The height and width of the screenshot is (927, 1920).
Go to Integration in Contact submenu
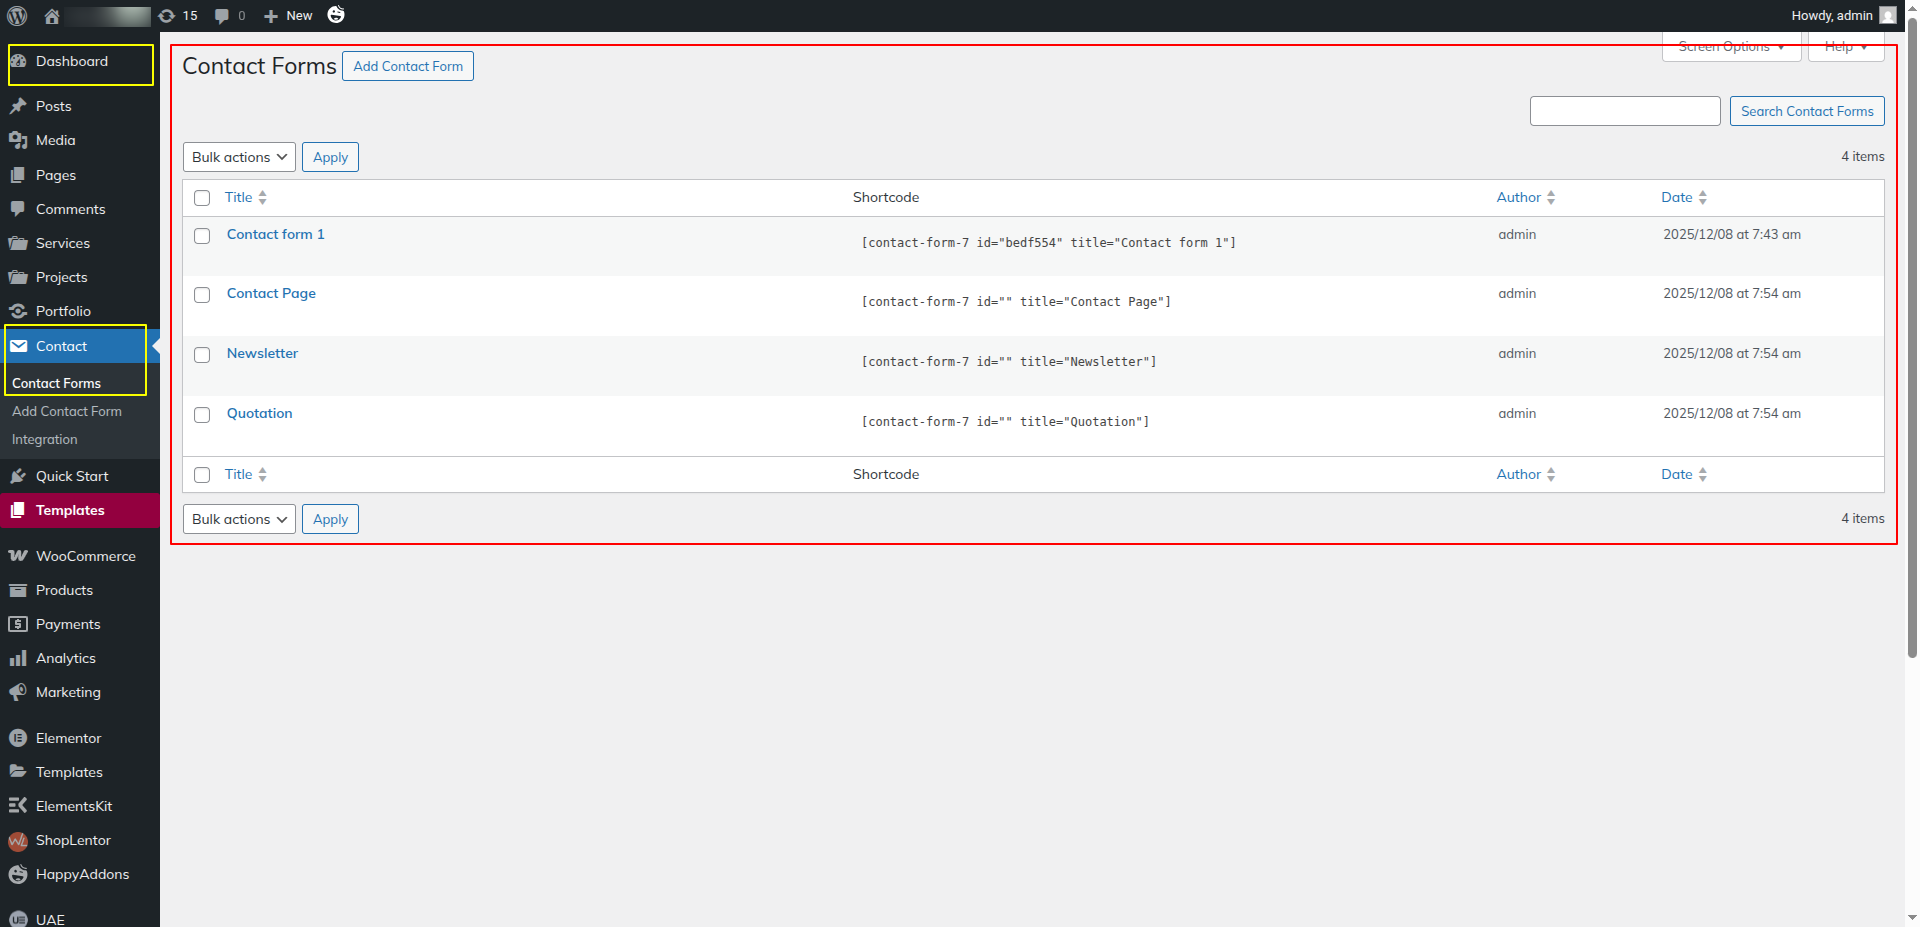[x=45, y=439]
